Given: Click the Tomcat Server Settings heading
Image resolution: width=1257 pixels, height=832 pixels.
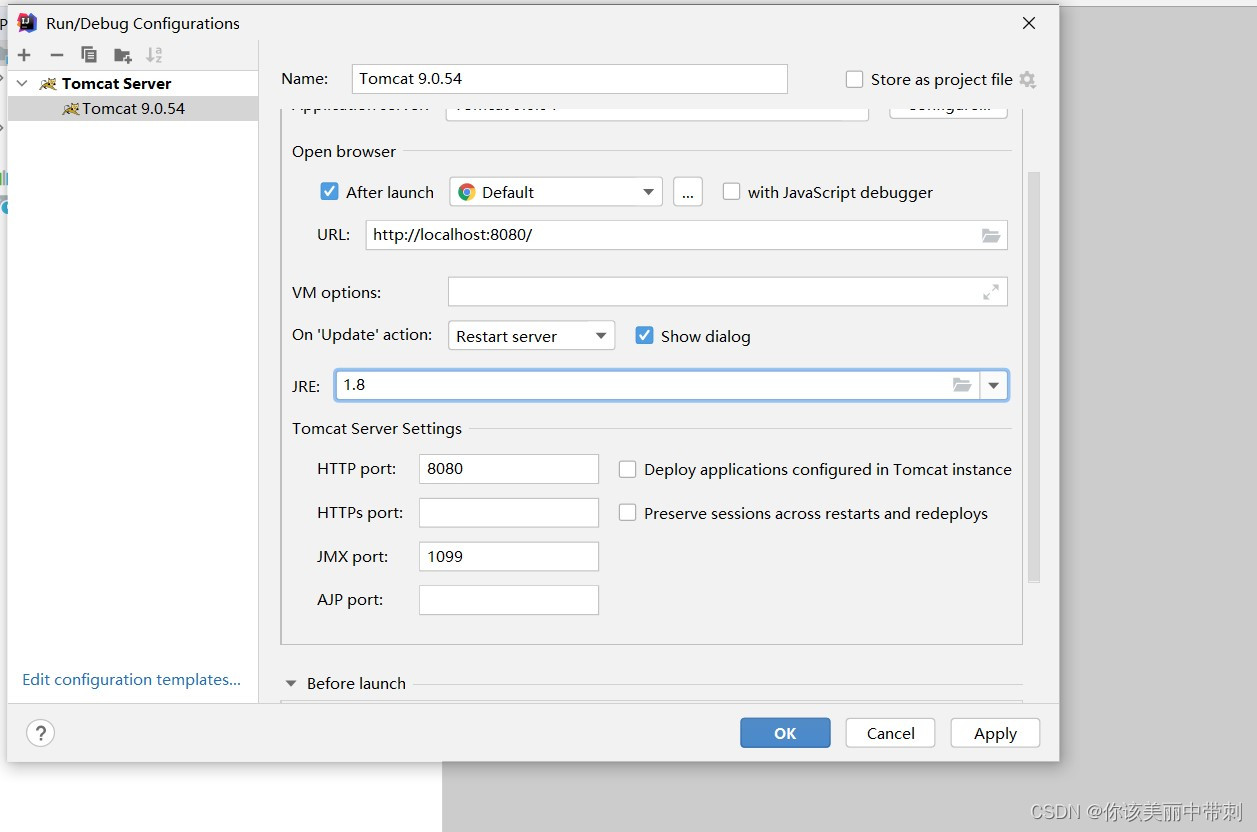Looking at the screenshot, I should click(x=377, y=428).
